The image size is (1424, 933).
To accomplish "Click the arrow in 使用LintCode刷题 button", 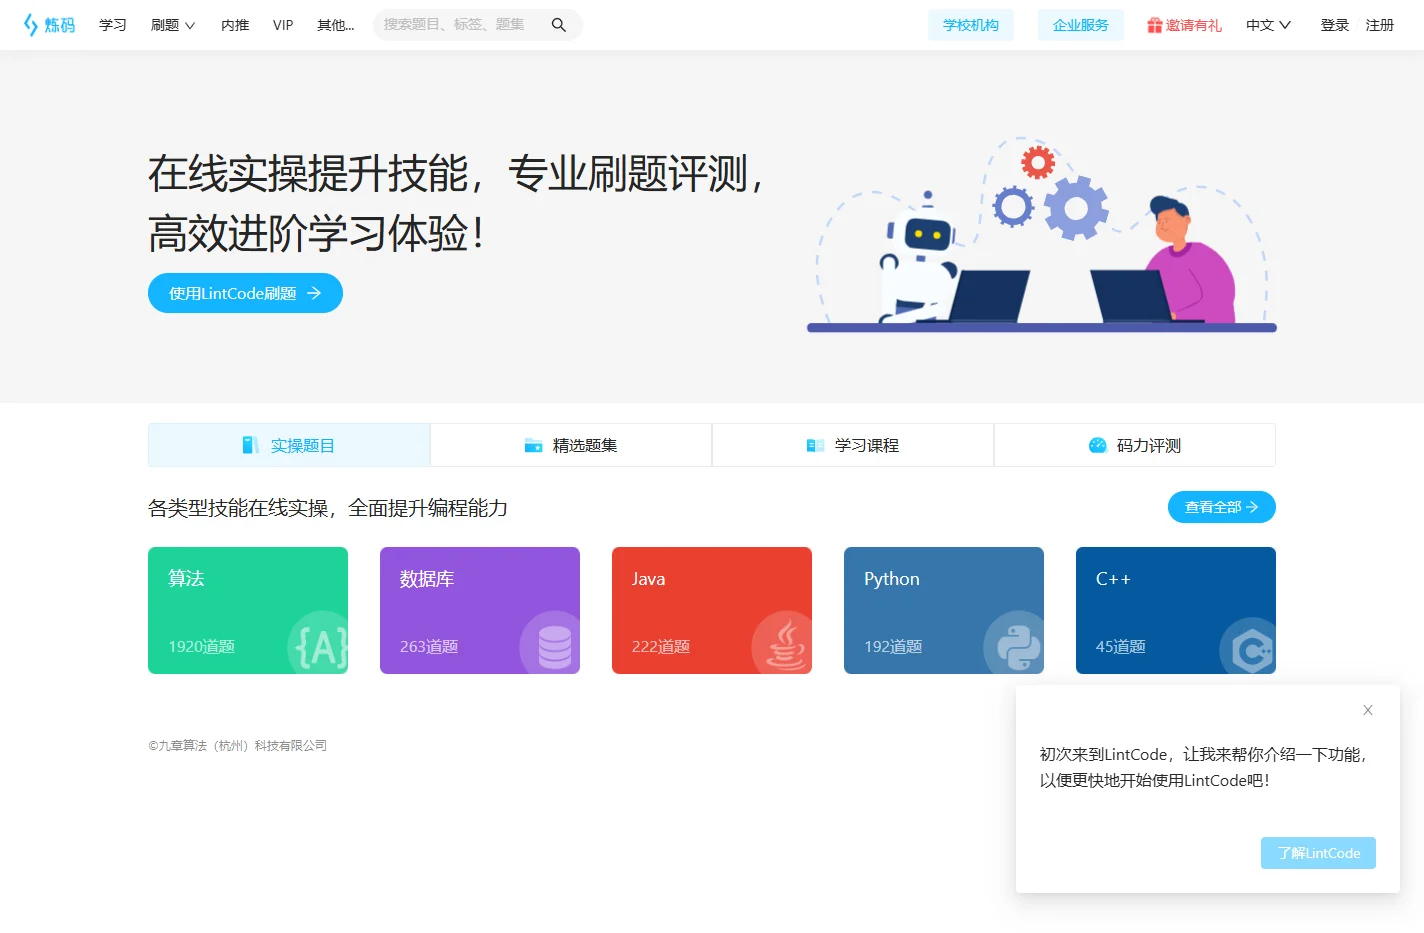I will click(314, 293).
